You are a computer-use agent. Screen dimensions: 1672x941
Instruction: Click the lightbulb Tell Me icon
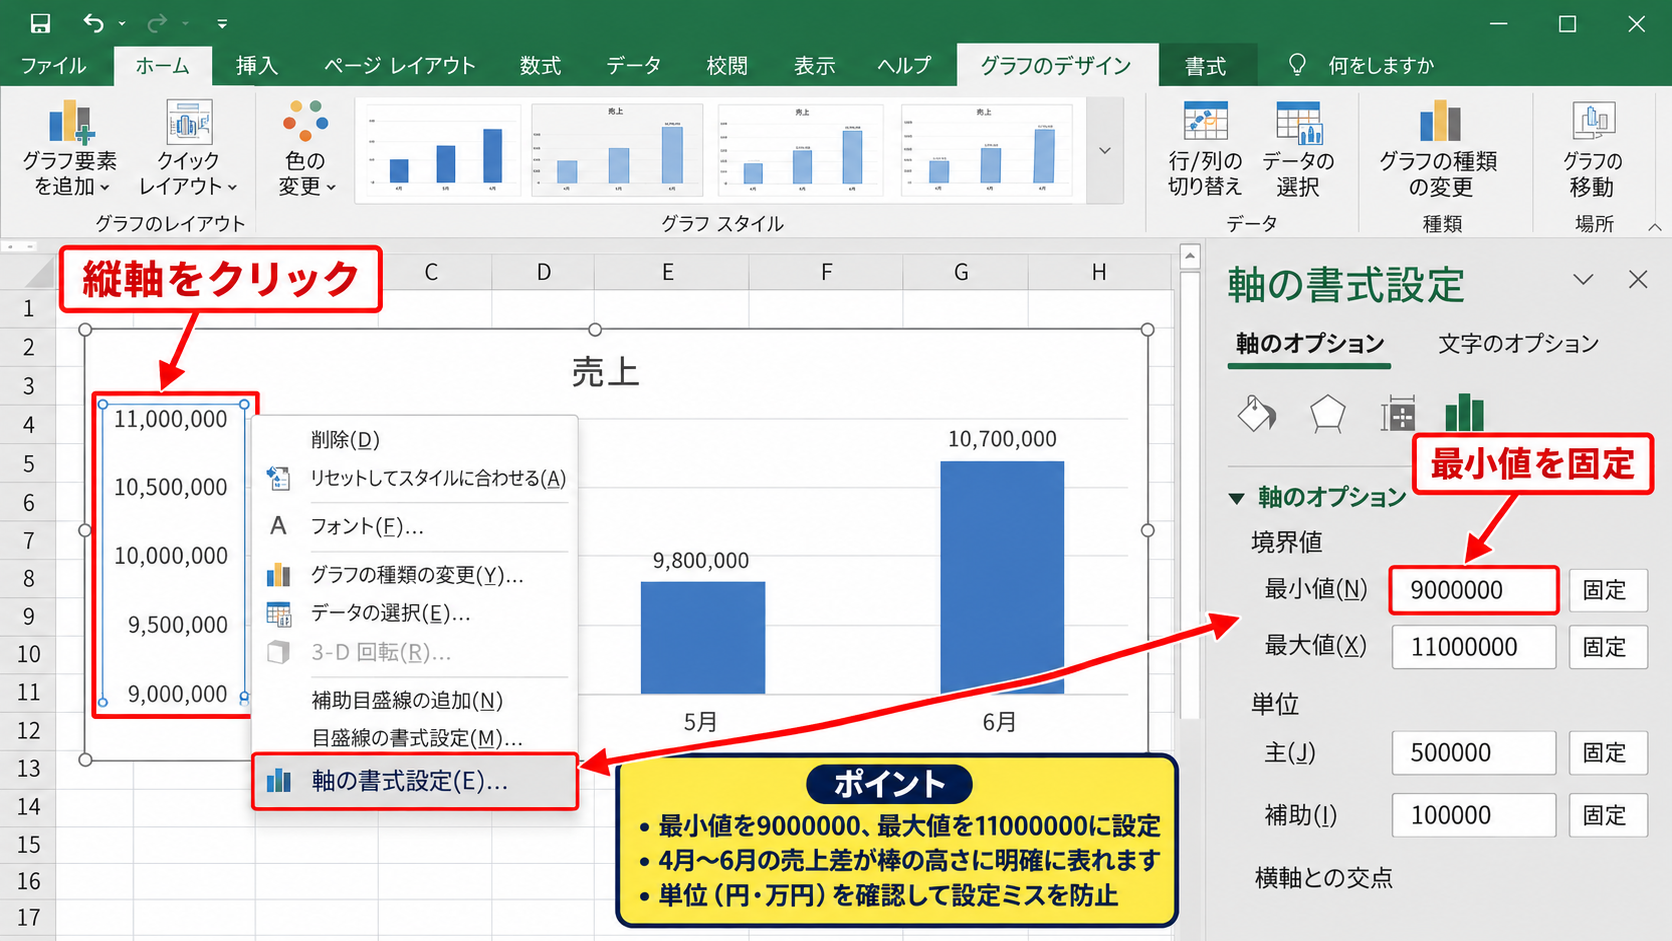1297,65
